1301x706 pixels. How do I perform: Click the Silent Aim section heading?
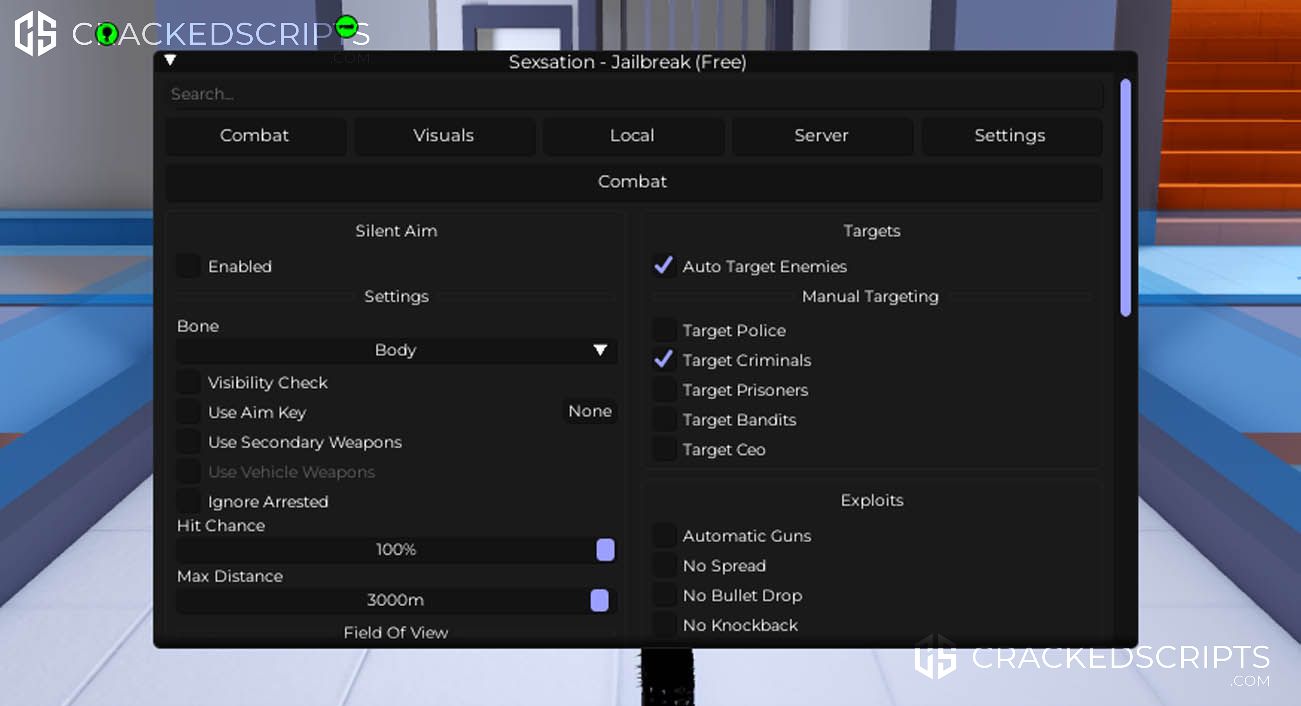click(x=397, y=231)
